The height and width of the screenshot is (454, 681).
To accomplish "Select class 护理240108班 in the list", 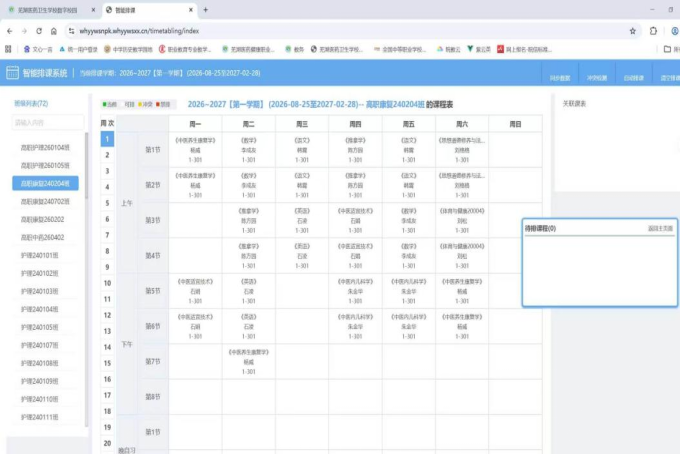I will tap(45, 363).
